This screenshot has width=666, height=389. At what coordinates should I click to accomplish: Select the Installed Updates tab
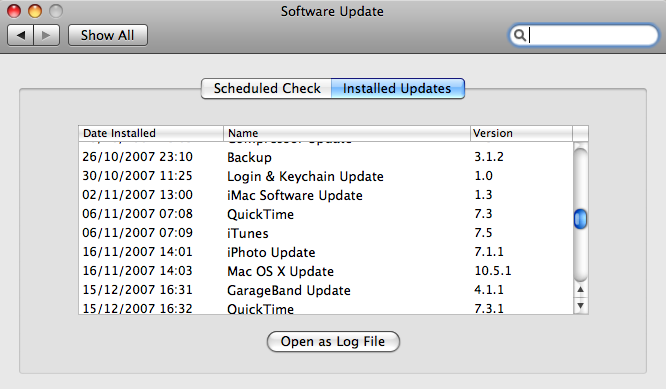398,88
